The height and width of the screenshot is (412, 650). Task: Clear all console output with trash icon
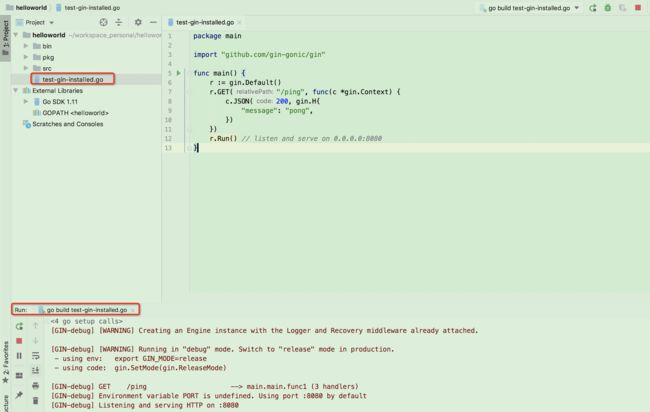coord(36,400)
